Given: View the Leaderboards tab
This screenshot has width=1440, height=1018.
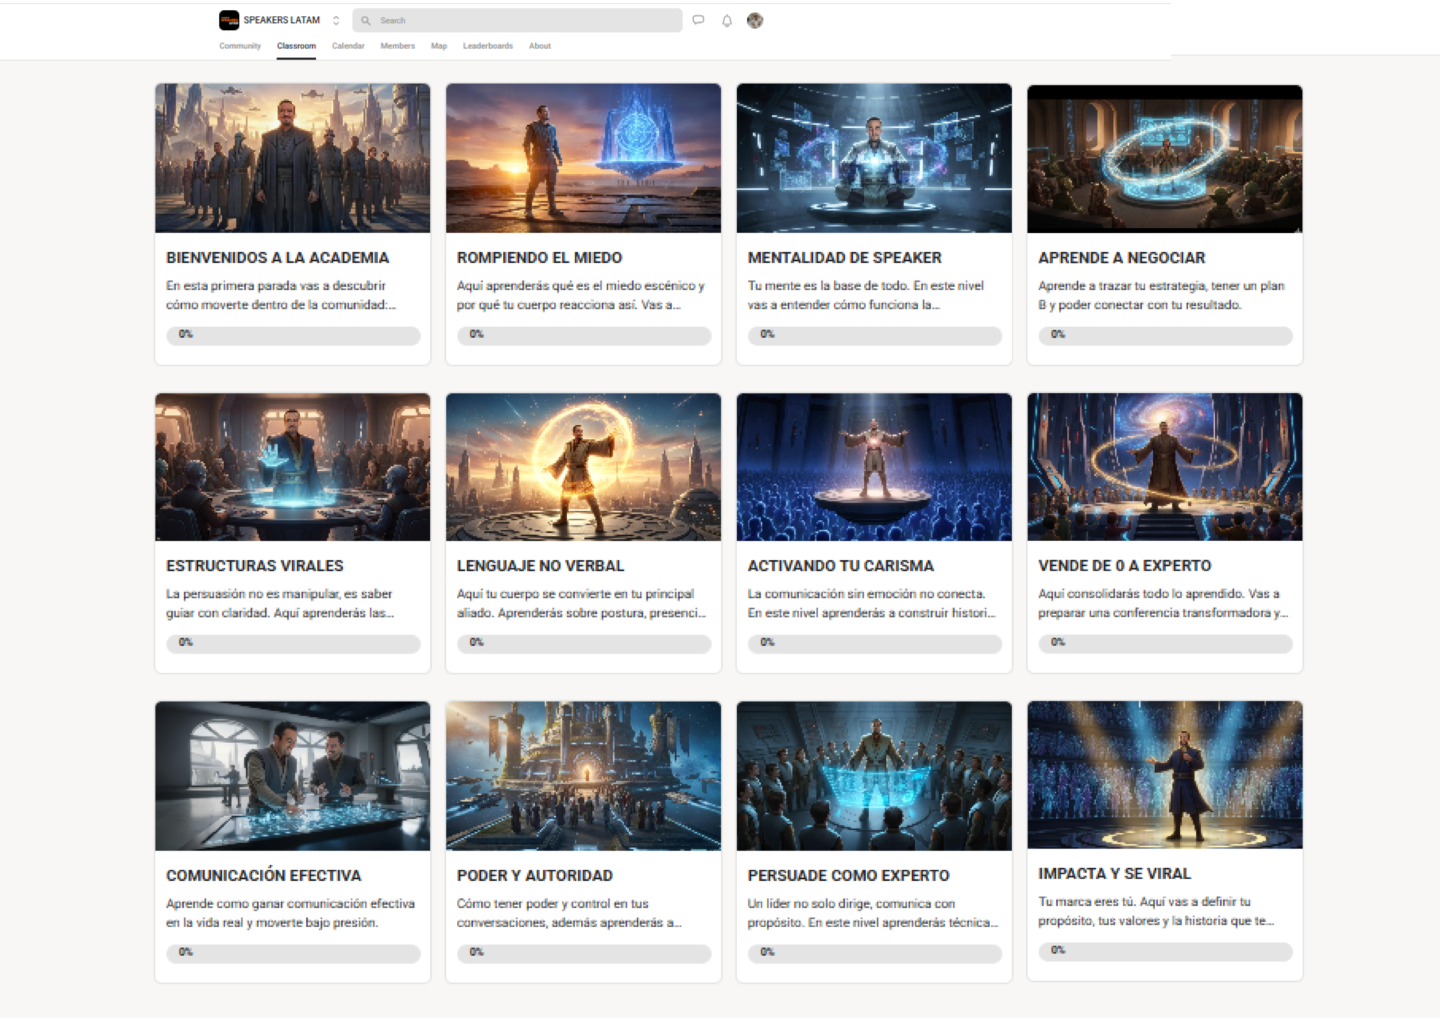Looking at the screenshot, I should click(488, 46).
